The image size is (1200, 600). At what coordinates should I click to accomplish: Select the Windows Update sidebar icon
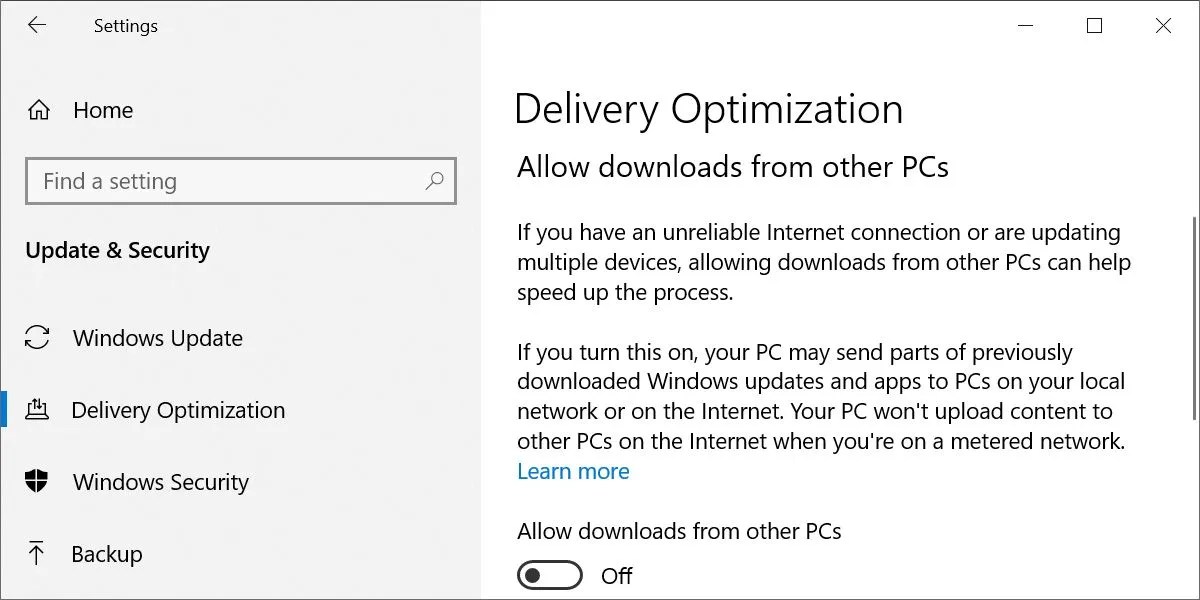pyautogui.click(x=37, y=338)
